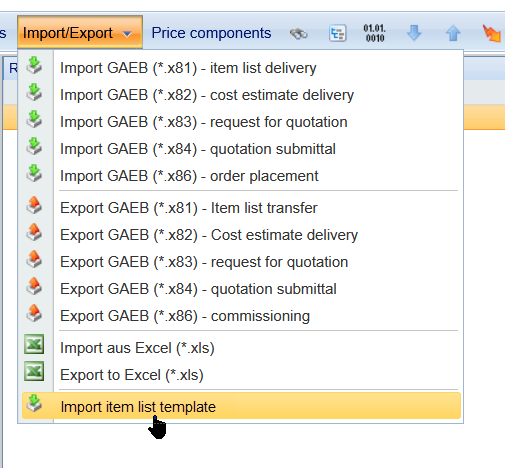
Task: Click the blue down arrow icon
Action: click(x=414, y=33)
